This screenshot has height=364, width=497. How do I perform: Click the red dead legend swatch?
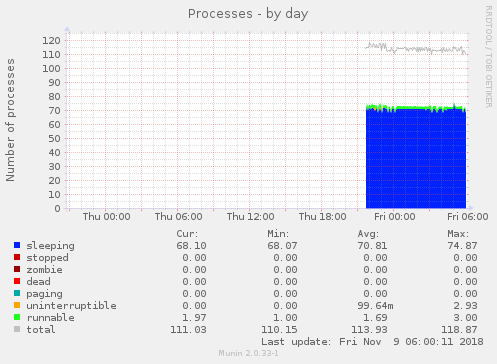(17, 281)
